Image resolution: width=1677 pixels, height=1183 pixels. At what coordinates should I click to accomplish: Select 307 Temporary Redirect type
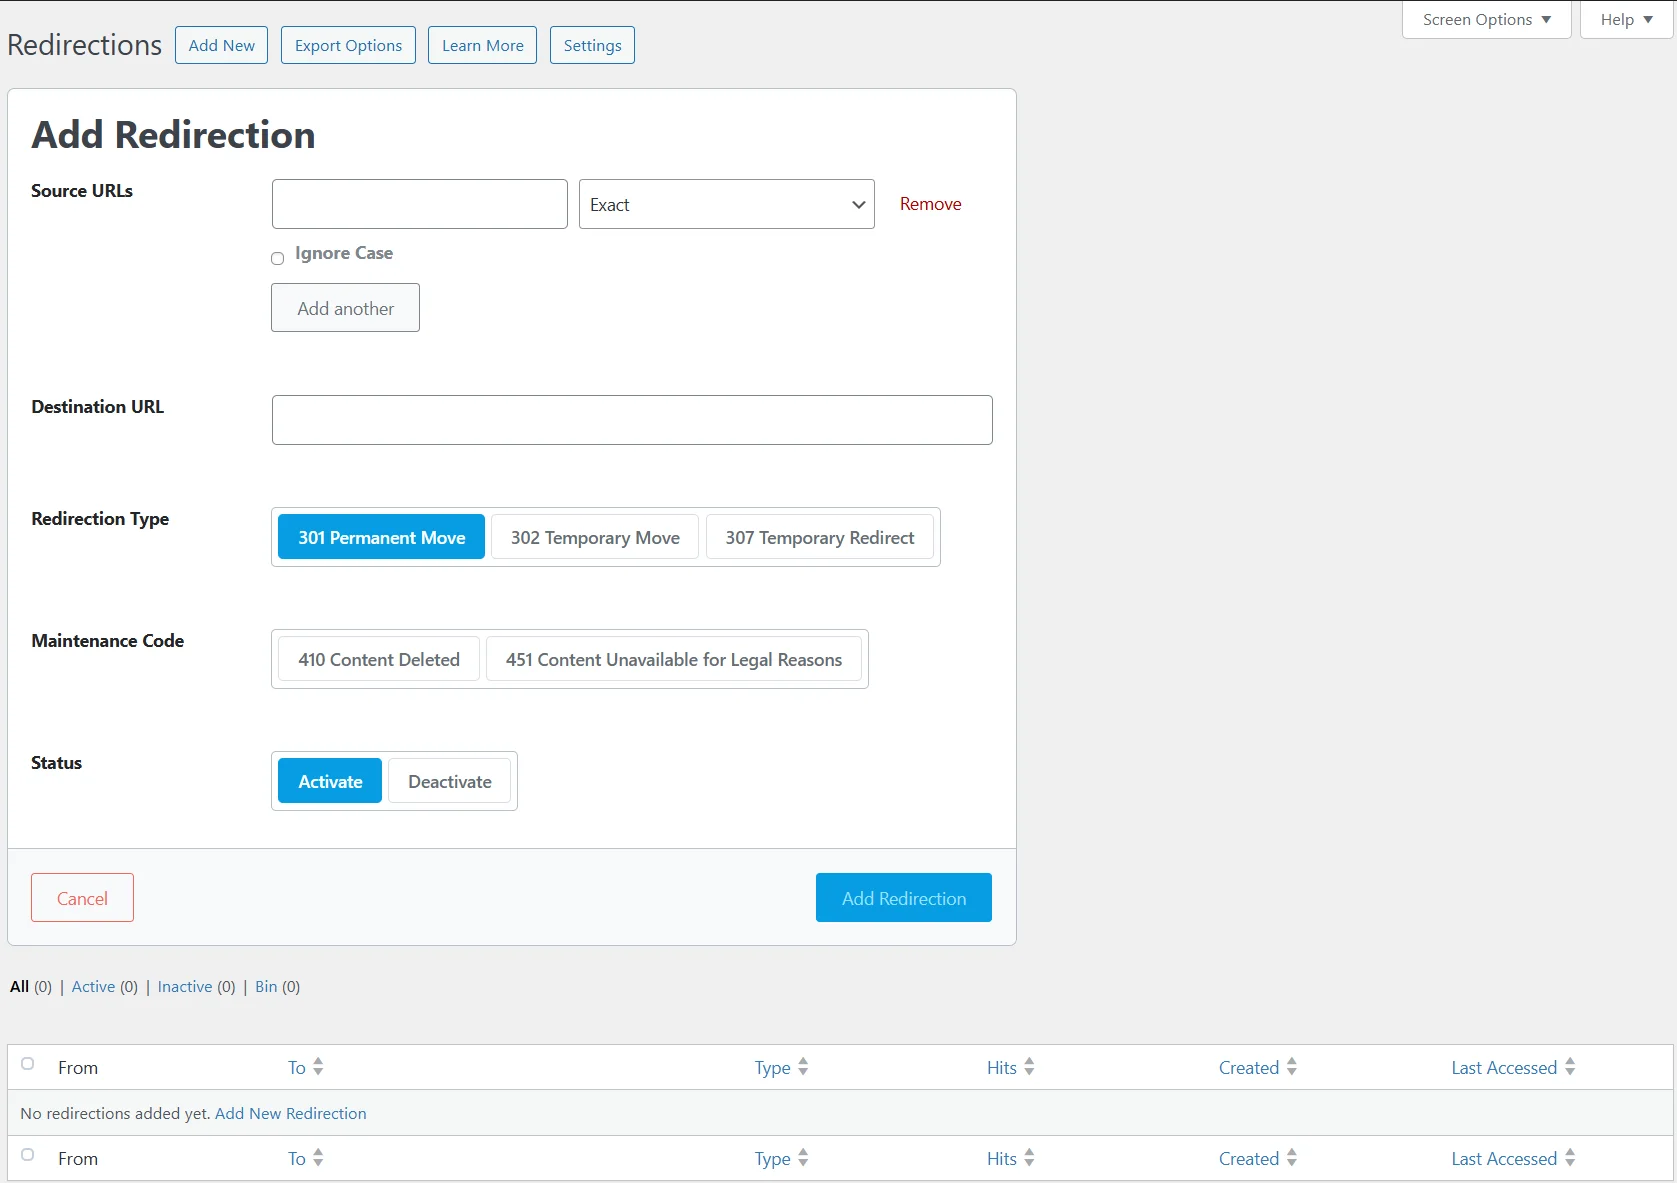point(820,537)
